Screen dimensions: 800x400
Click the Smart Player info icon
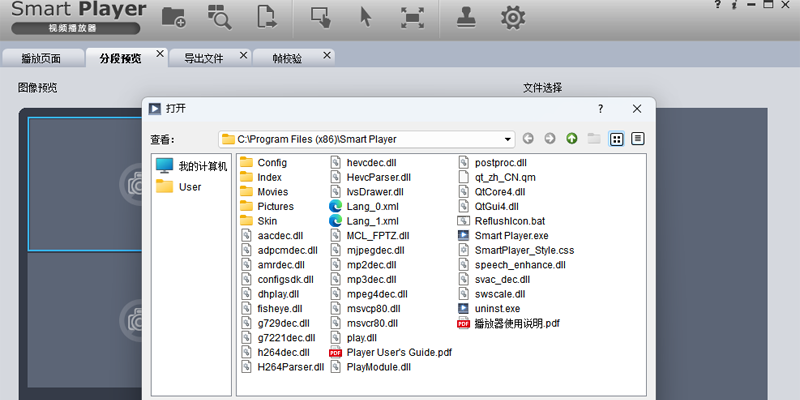[x=734, y=4]
